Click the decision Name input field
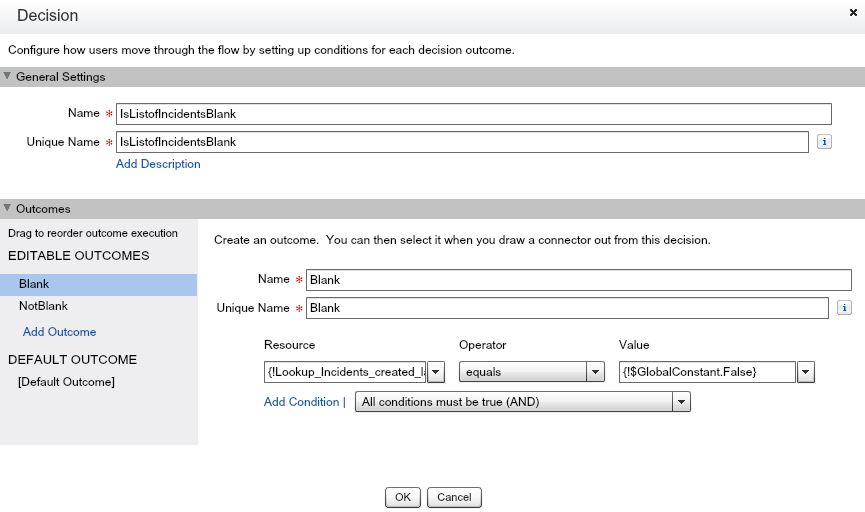This screenshot has width=865, height=512. point(473,114)
